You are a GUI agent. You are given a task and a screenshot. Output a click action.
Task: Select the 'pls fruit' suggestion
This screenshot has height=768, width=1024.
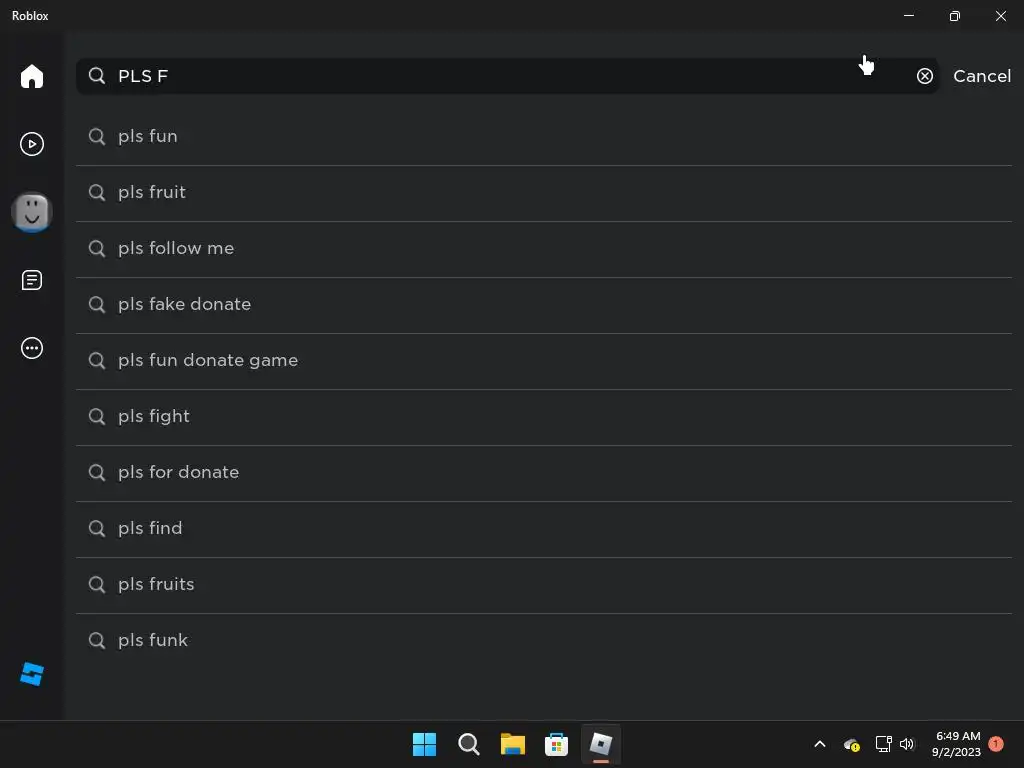544,193
